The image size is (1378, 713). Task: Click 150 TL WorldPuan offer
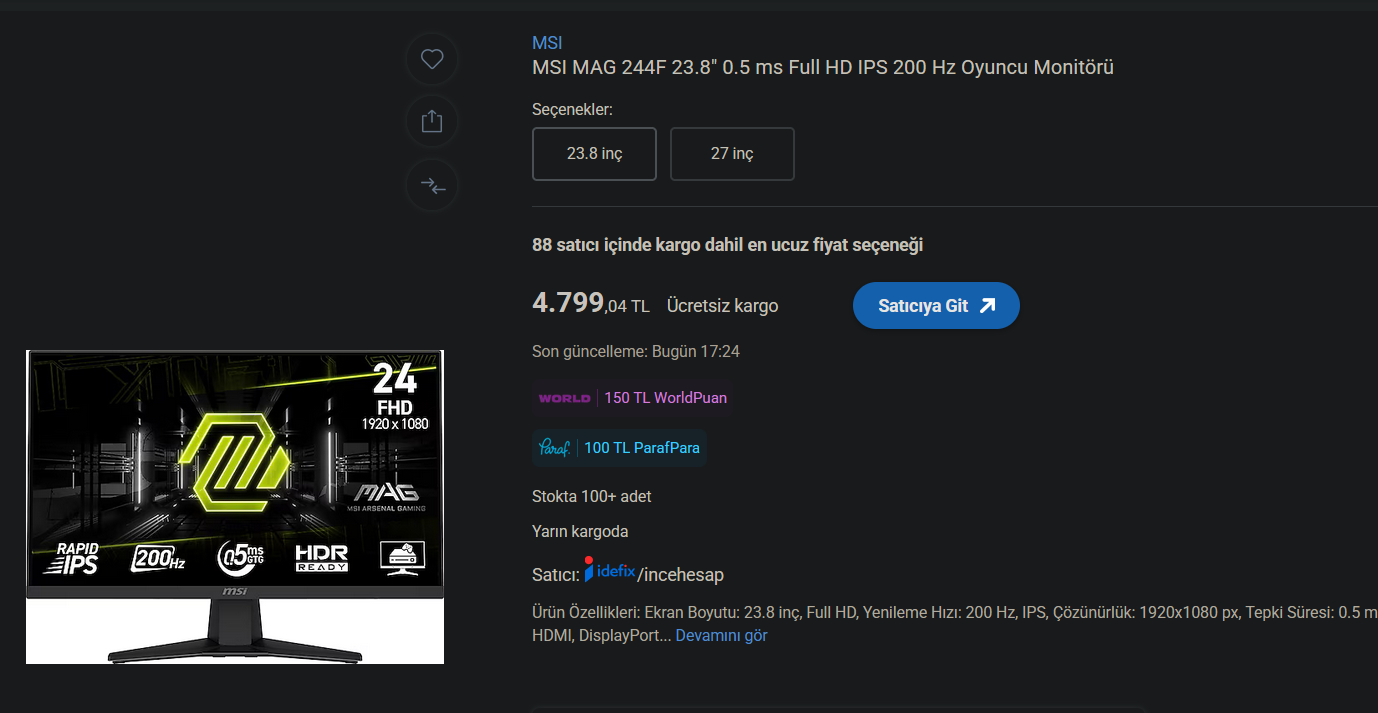click(x=665, y=398)
